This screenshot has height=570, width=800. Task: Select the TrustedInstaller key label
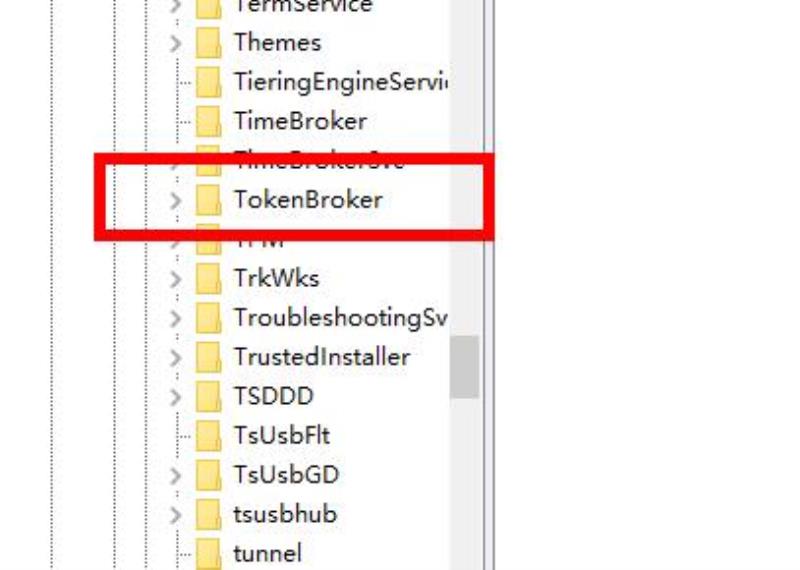pos(322,357)
